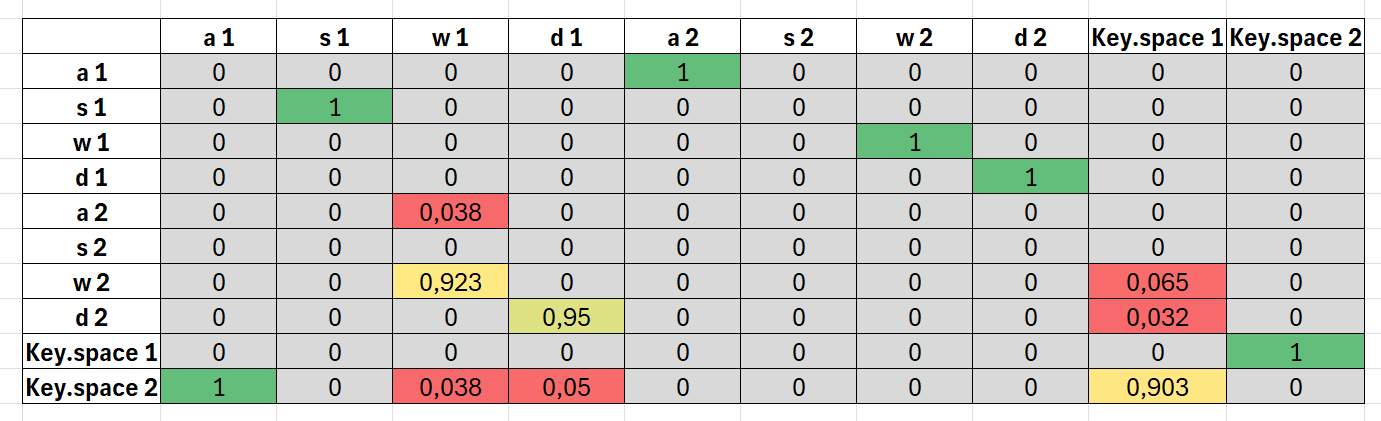
Task: Click the green 1 in Key.space 1 row
Action: click(1296, 353)
